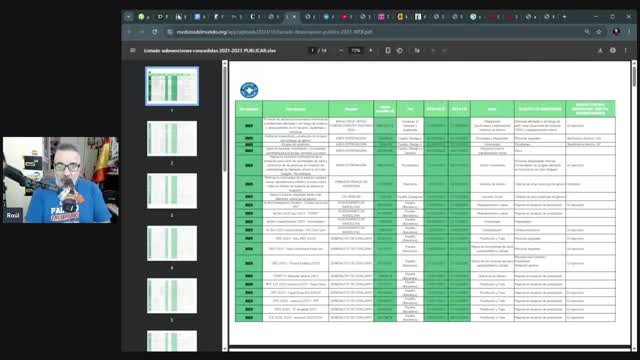Click the fit to page icon
Image resolution: width=640 pixels, height=360 pixels.
388,51
